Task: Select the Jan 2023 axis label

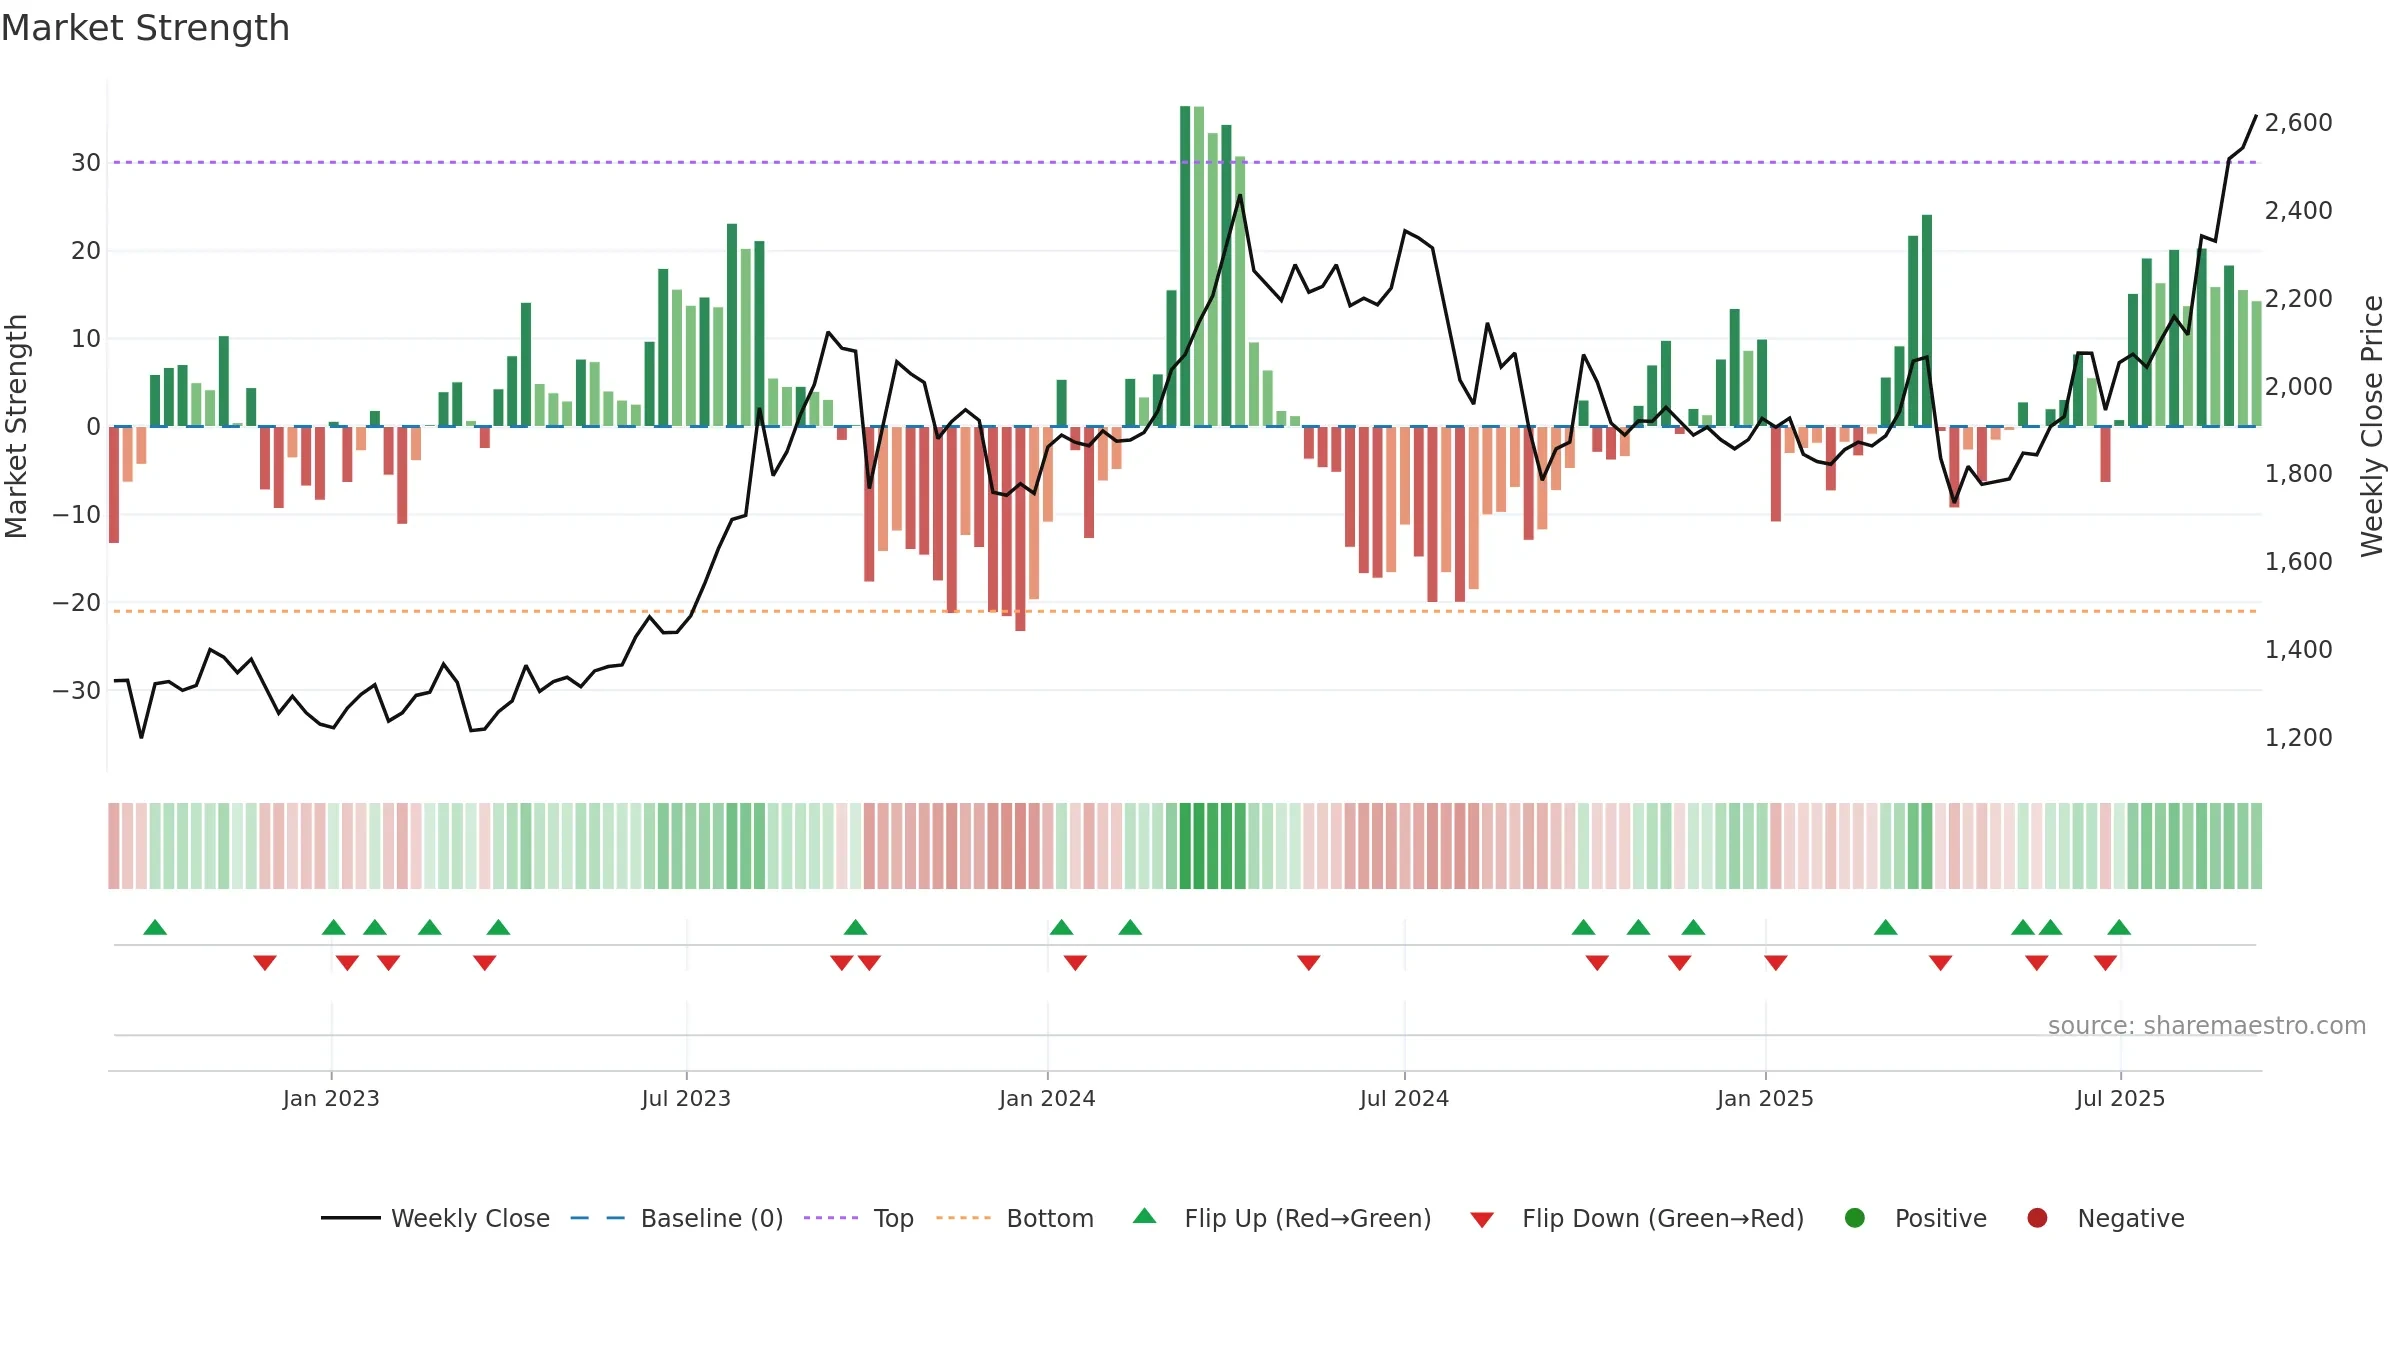Action: [x=331, y=1099]
